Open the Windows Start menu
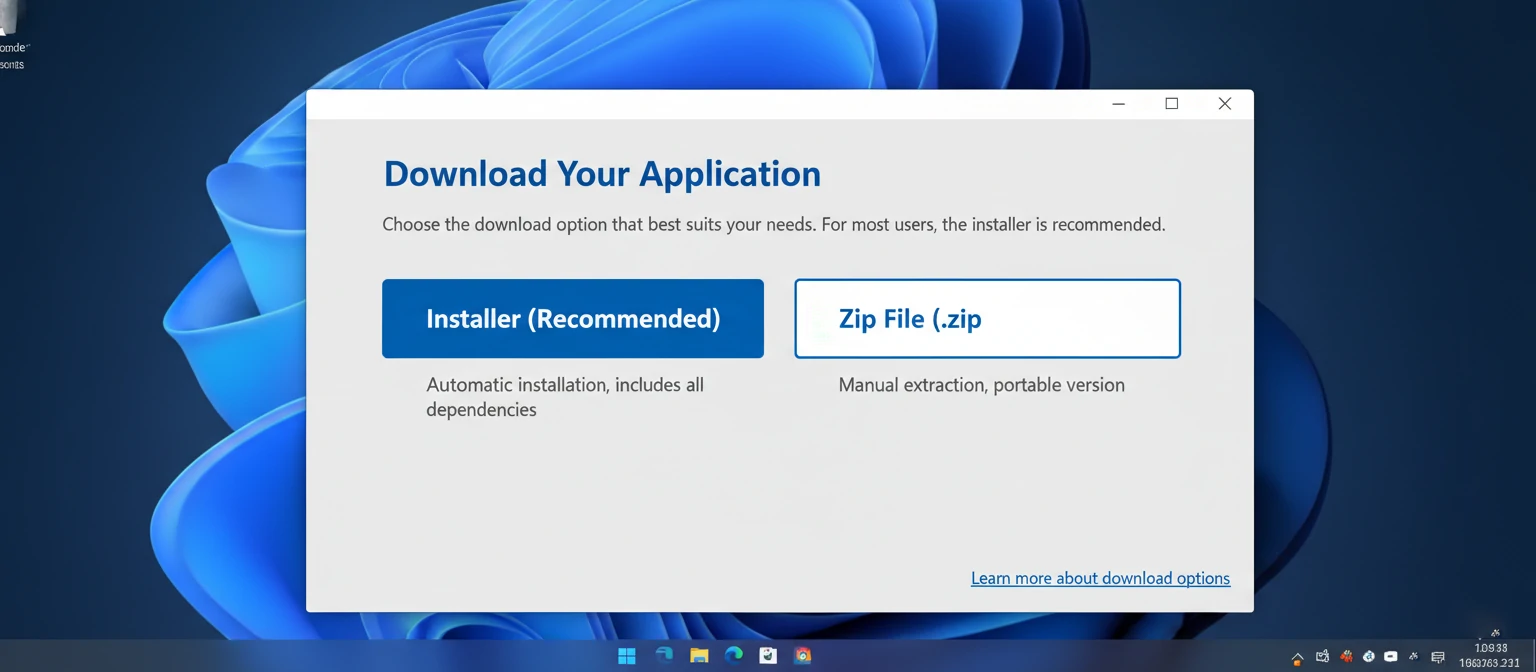 (x=626, y=655)
